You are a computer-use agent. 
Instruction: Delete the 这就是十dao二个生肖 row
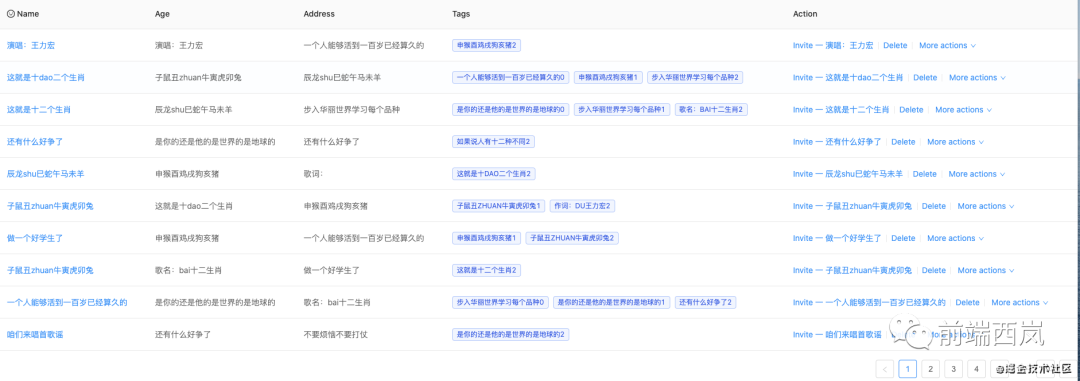click(x=925, y=78)
